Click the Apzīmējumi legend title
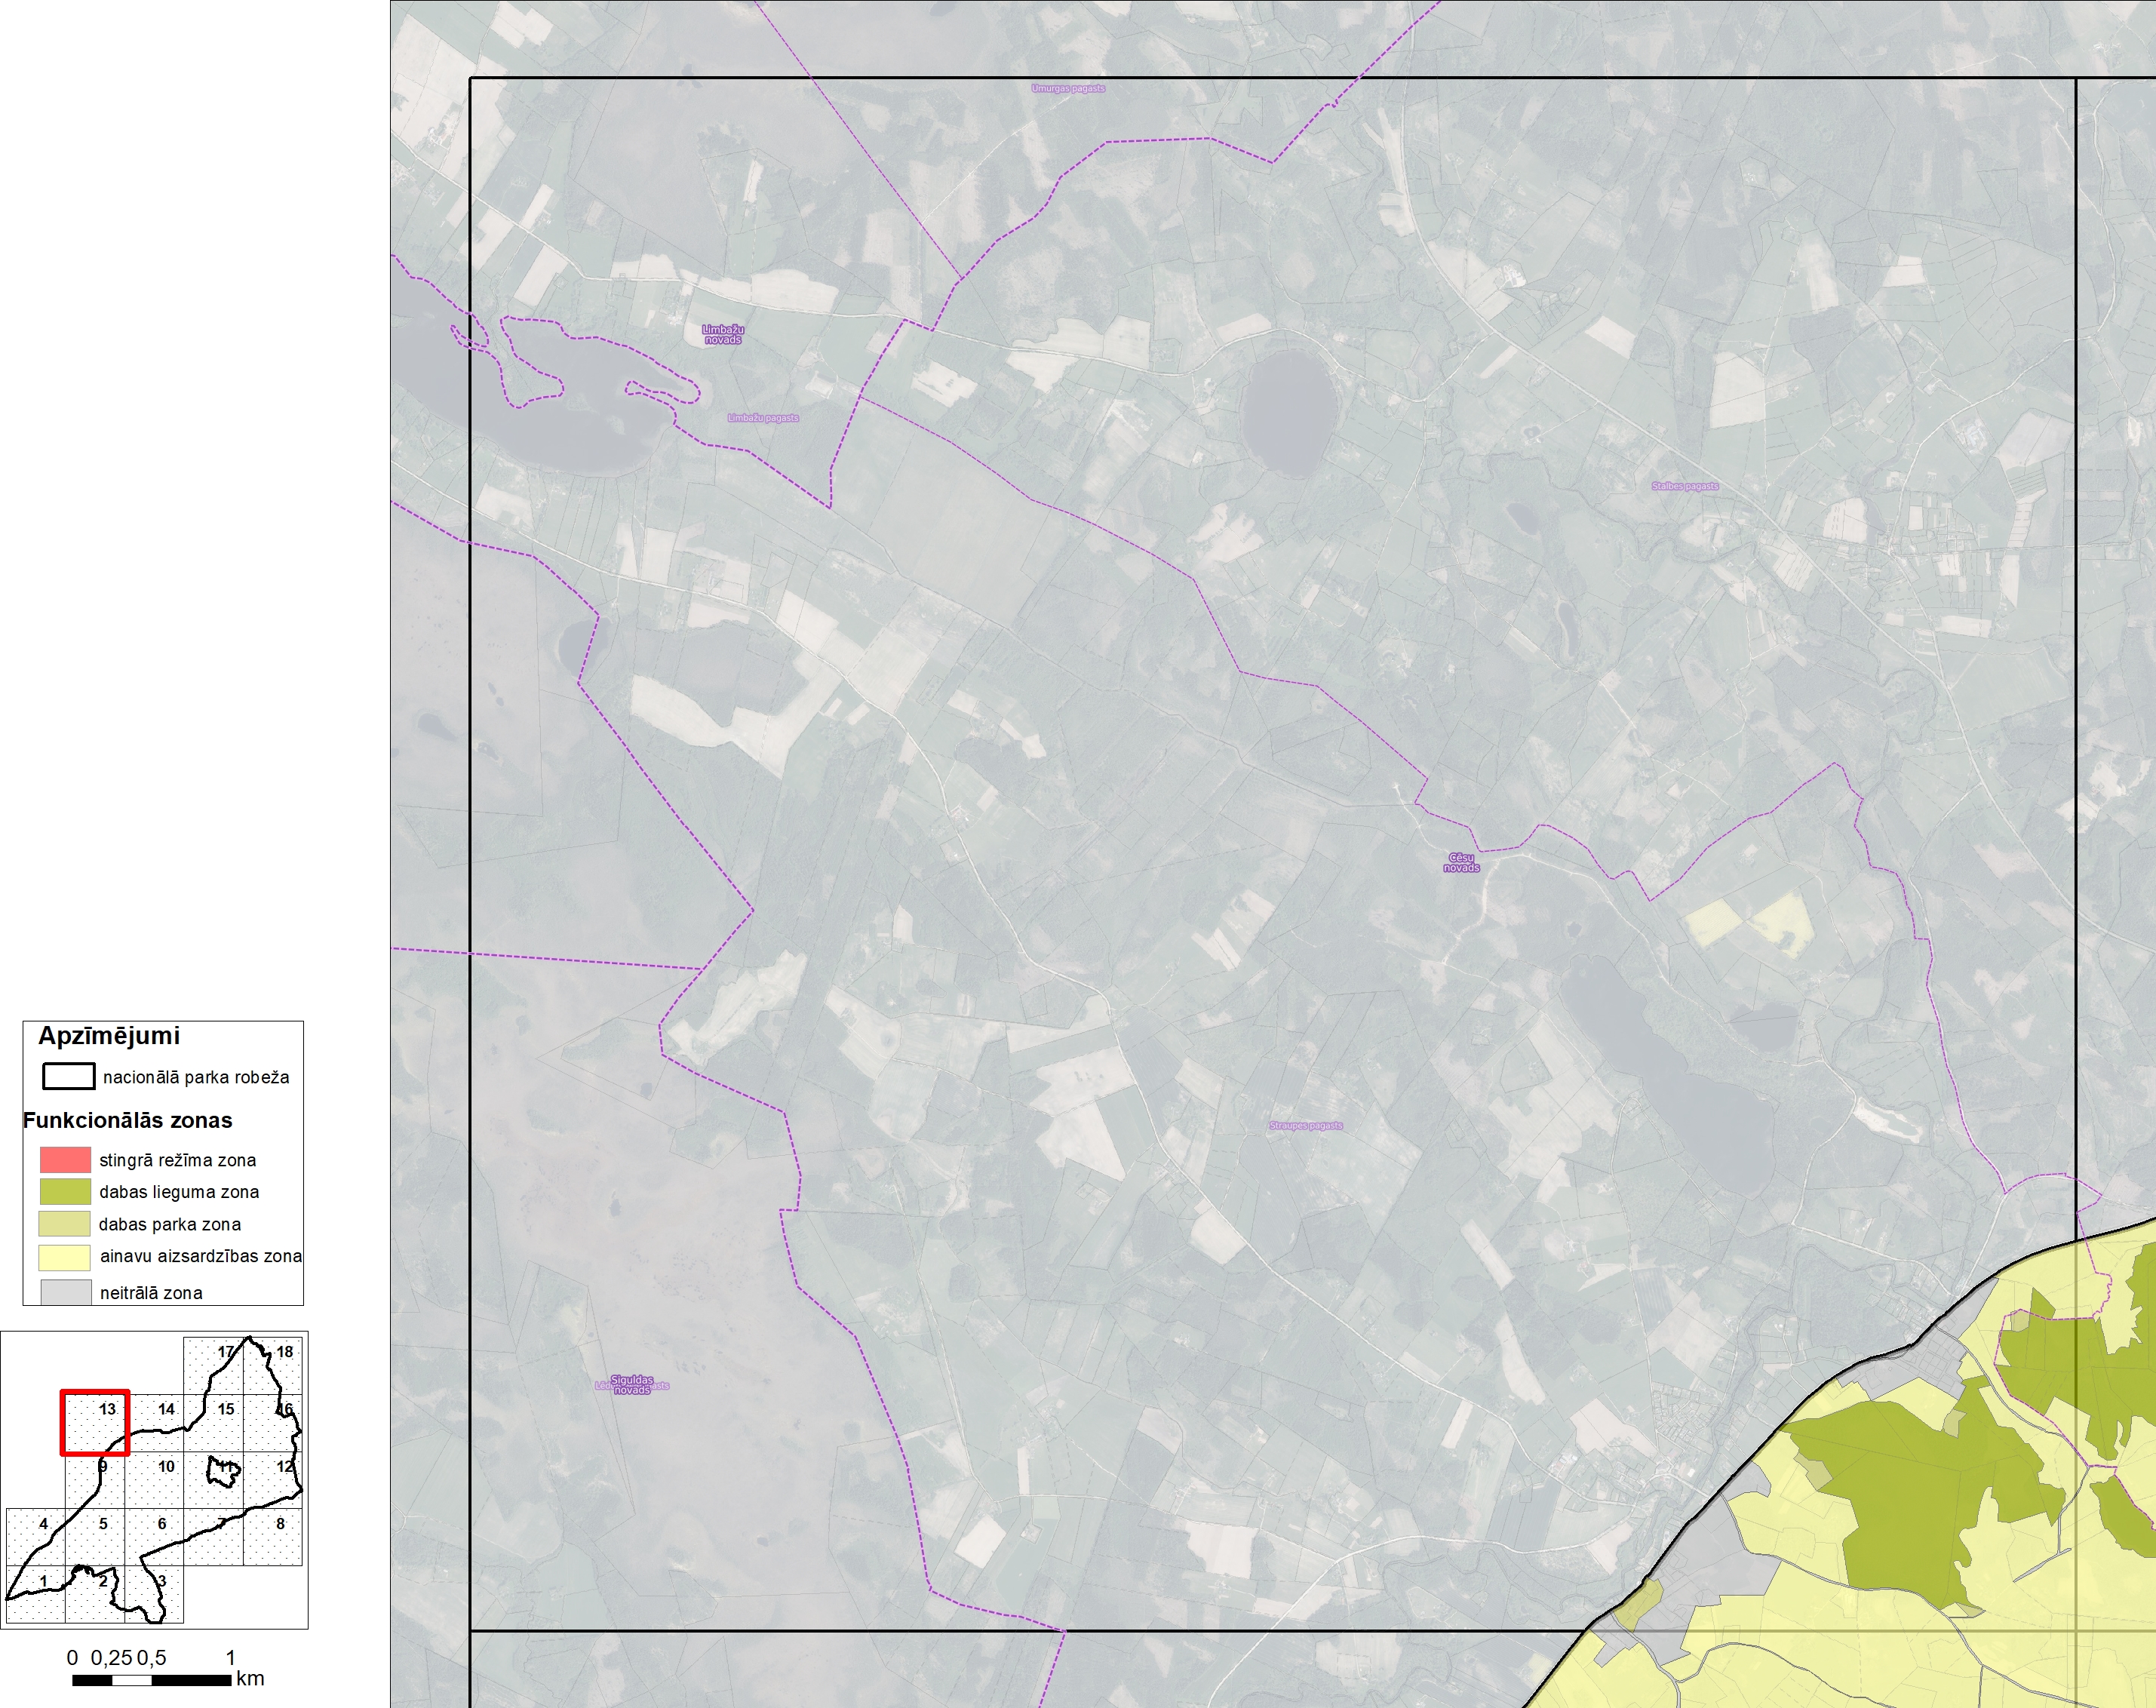Viewport: 2156px width, 1708px height. [109, 1036]
